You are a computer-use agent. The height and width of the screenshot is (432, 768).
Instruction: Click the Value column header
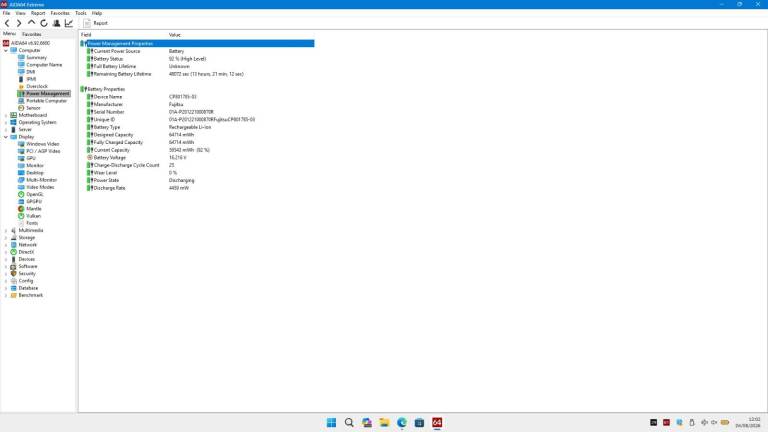(x=175, y=35)
